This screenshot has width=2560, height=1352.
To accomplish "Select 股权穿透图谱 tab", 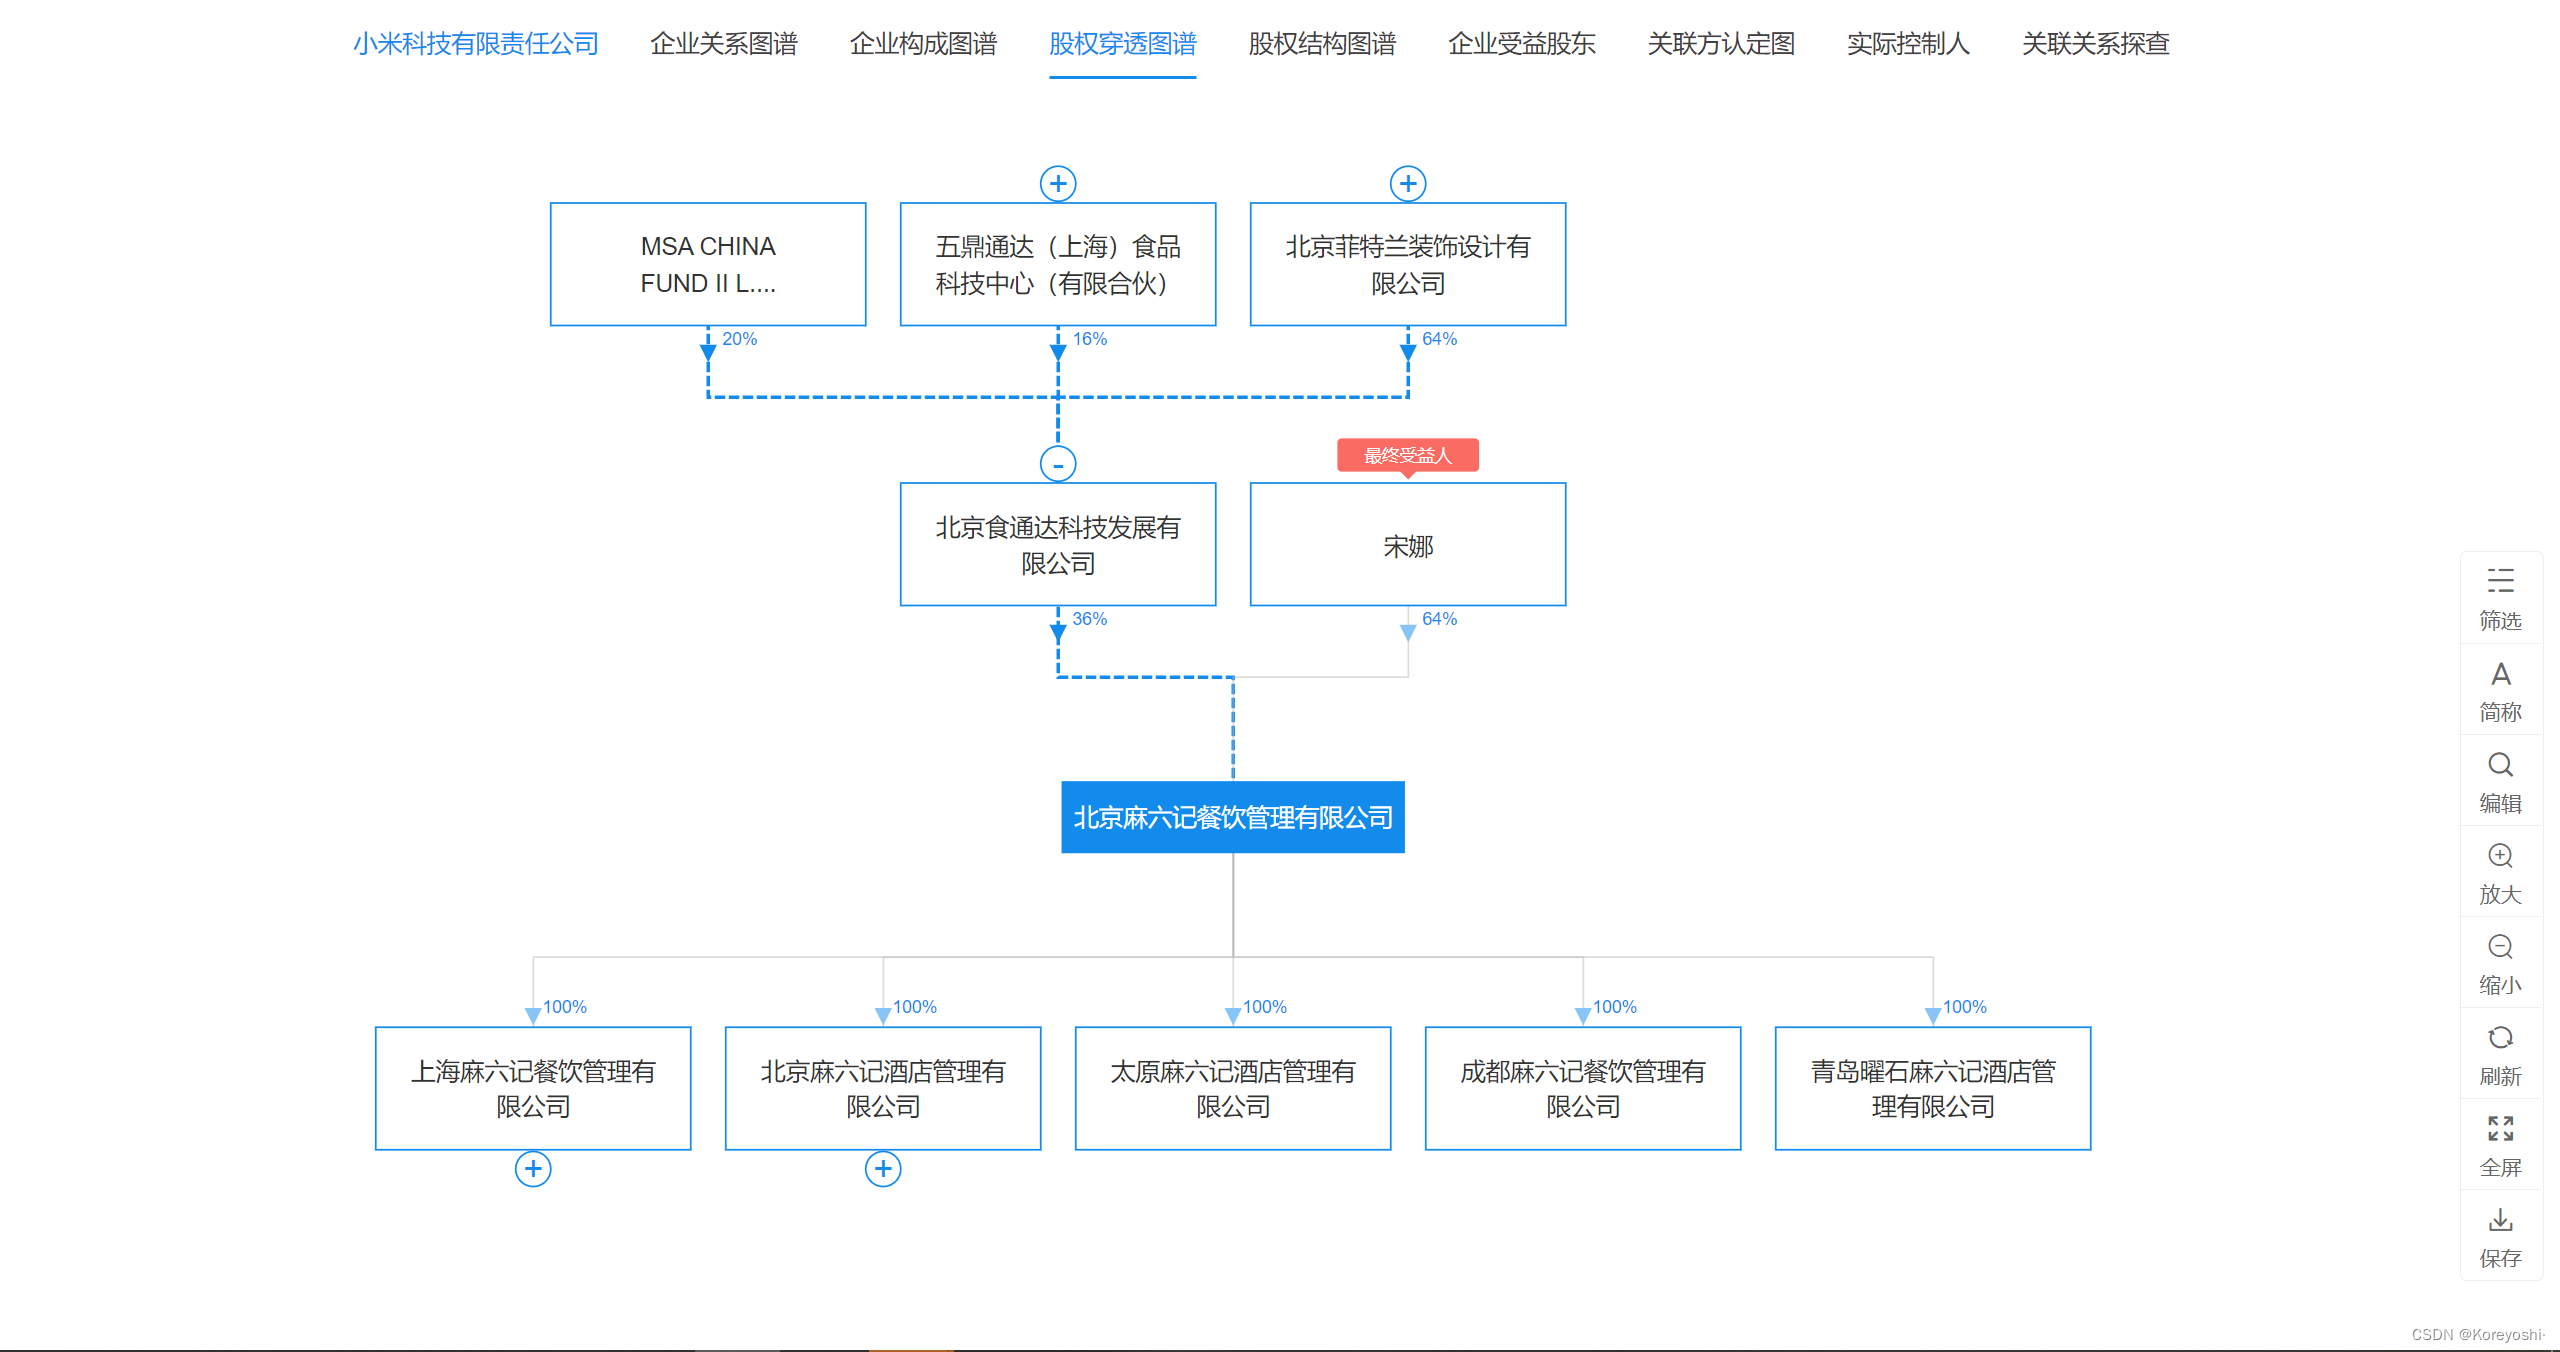I will 1122,44.
